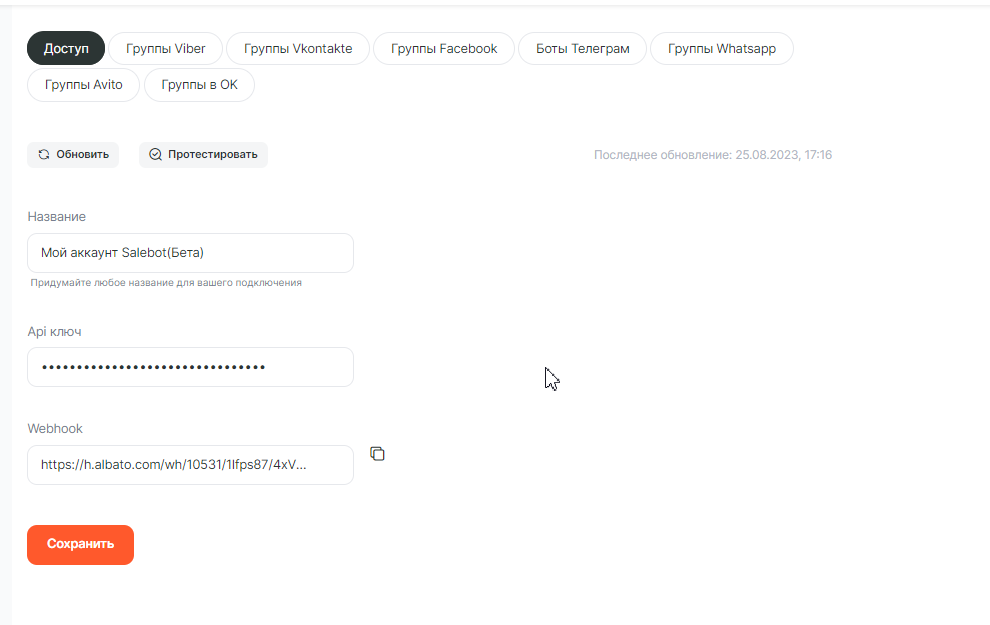Click into the Api ключ password field

click(x=190, y=367)
